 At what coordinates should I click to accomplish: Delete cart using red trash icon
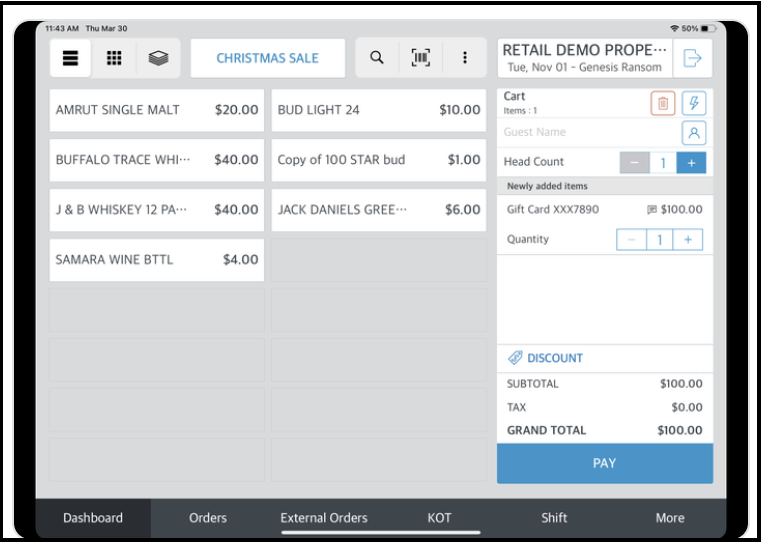662,103
